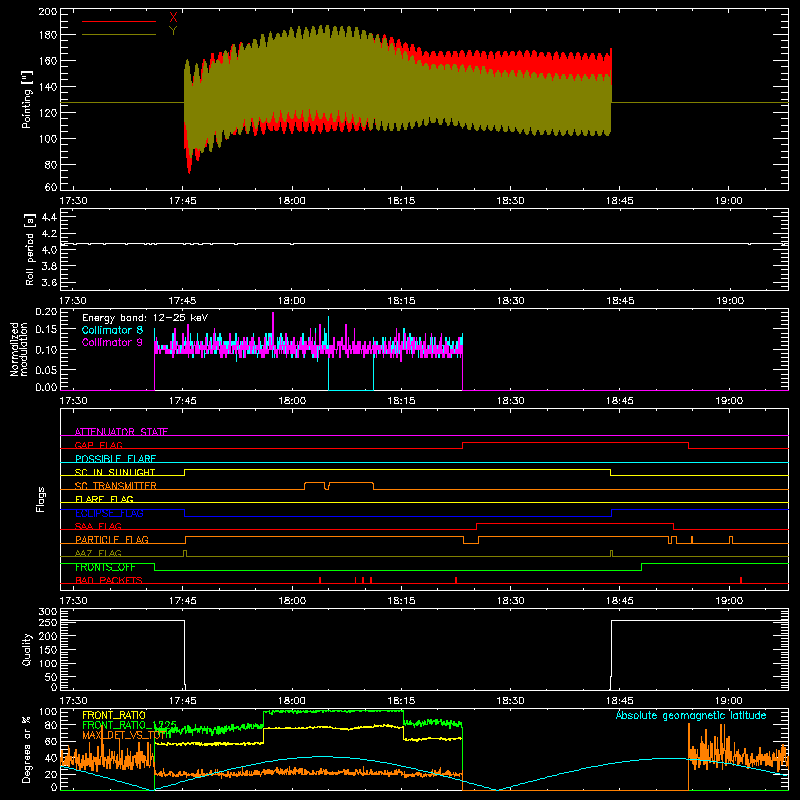Click the magenta Collimator 9 legend label

pos(112,342)
